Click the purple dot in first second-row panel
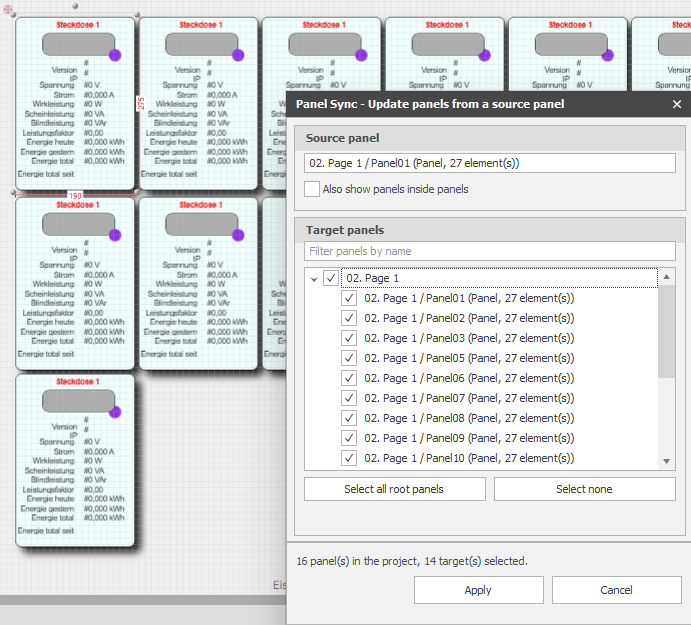 pyautogui.click(x=115, y=235)
